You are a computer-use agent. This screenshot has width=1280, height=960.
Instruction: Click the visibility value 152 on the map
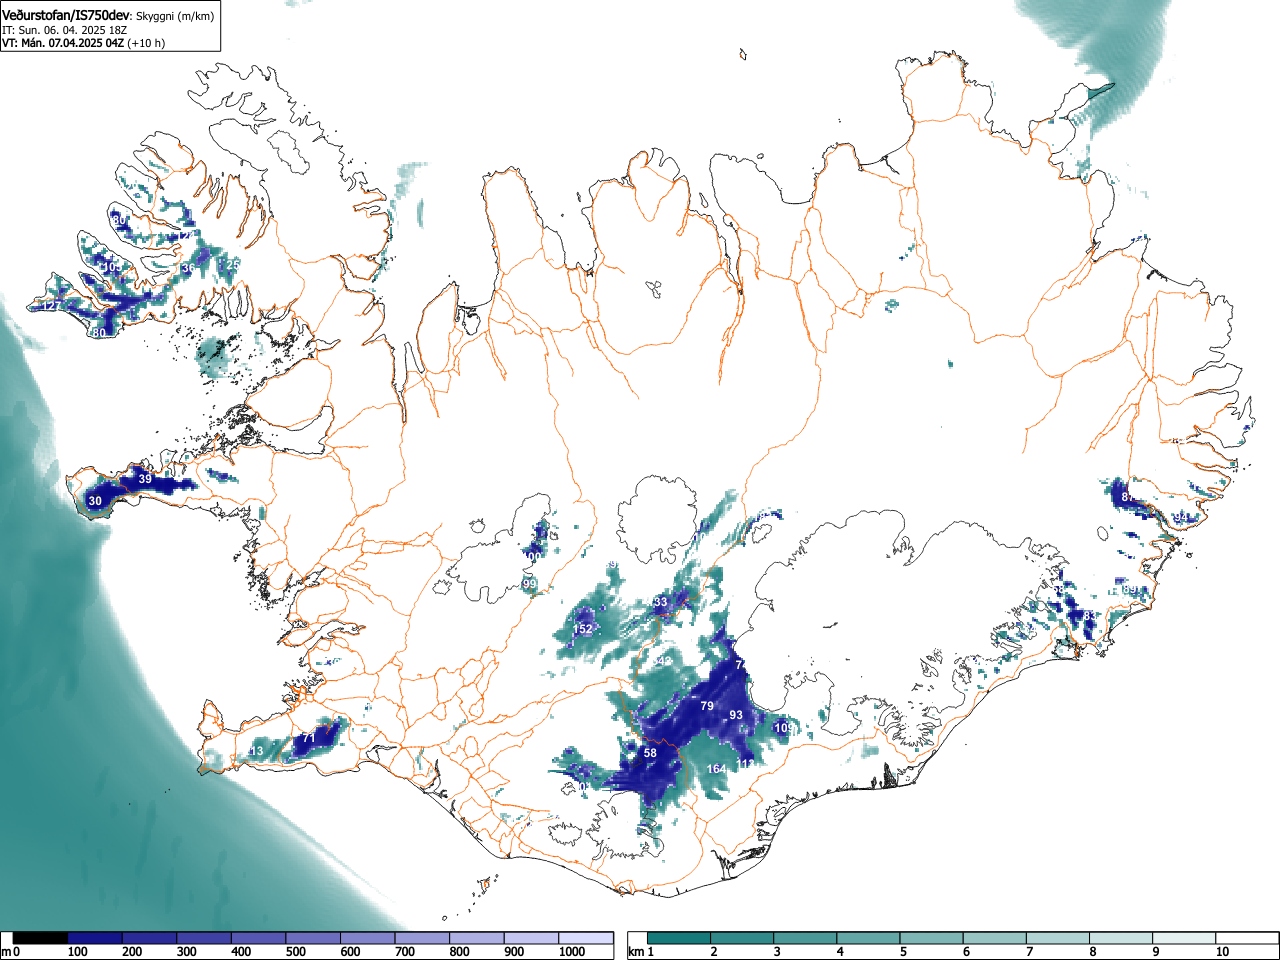click(583, 629)
